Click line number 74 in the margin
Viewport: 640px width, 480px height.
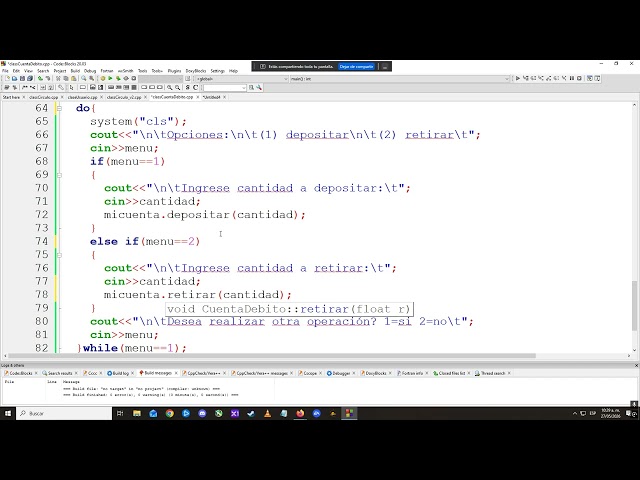pos(41,241)
